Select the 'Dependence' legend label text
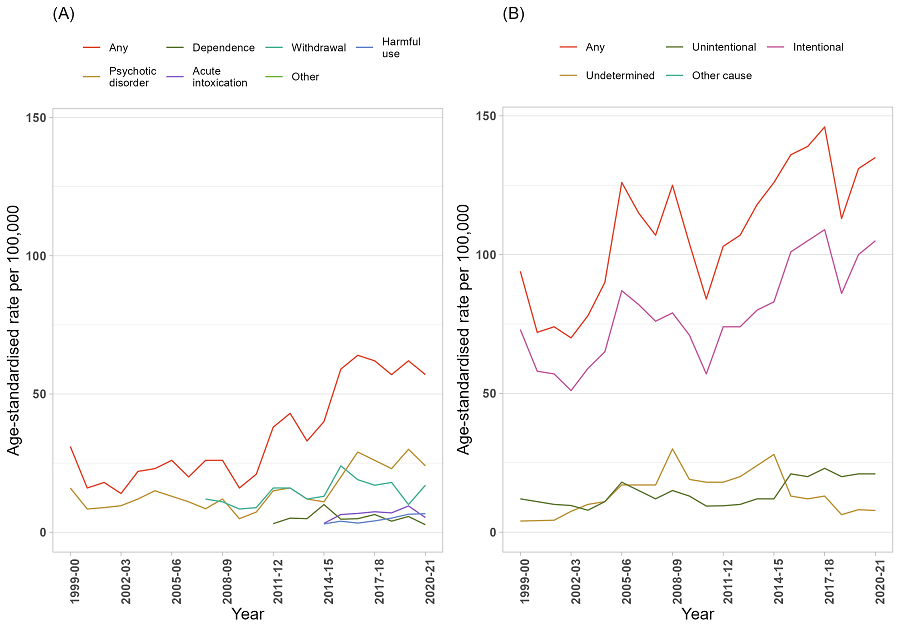900x630 pixels. click(x=223, y=48)
